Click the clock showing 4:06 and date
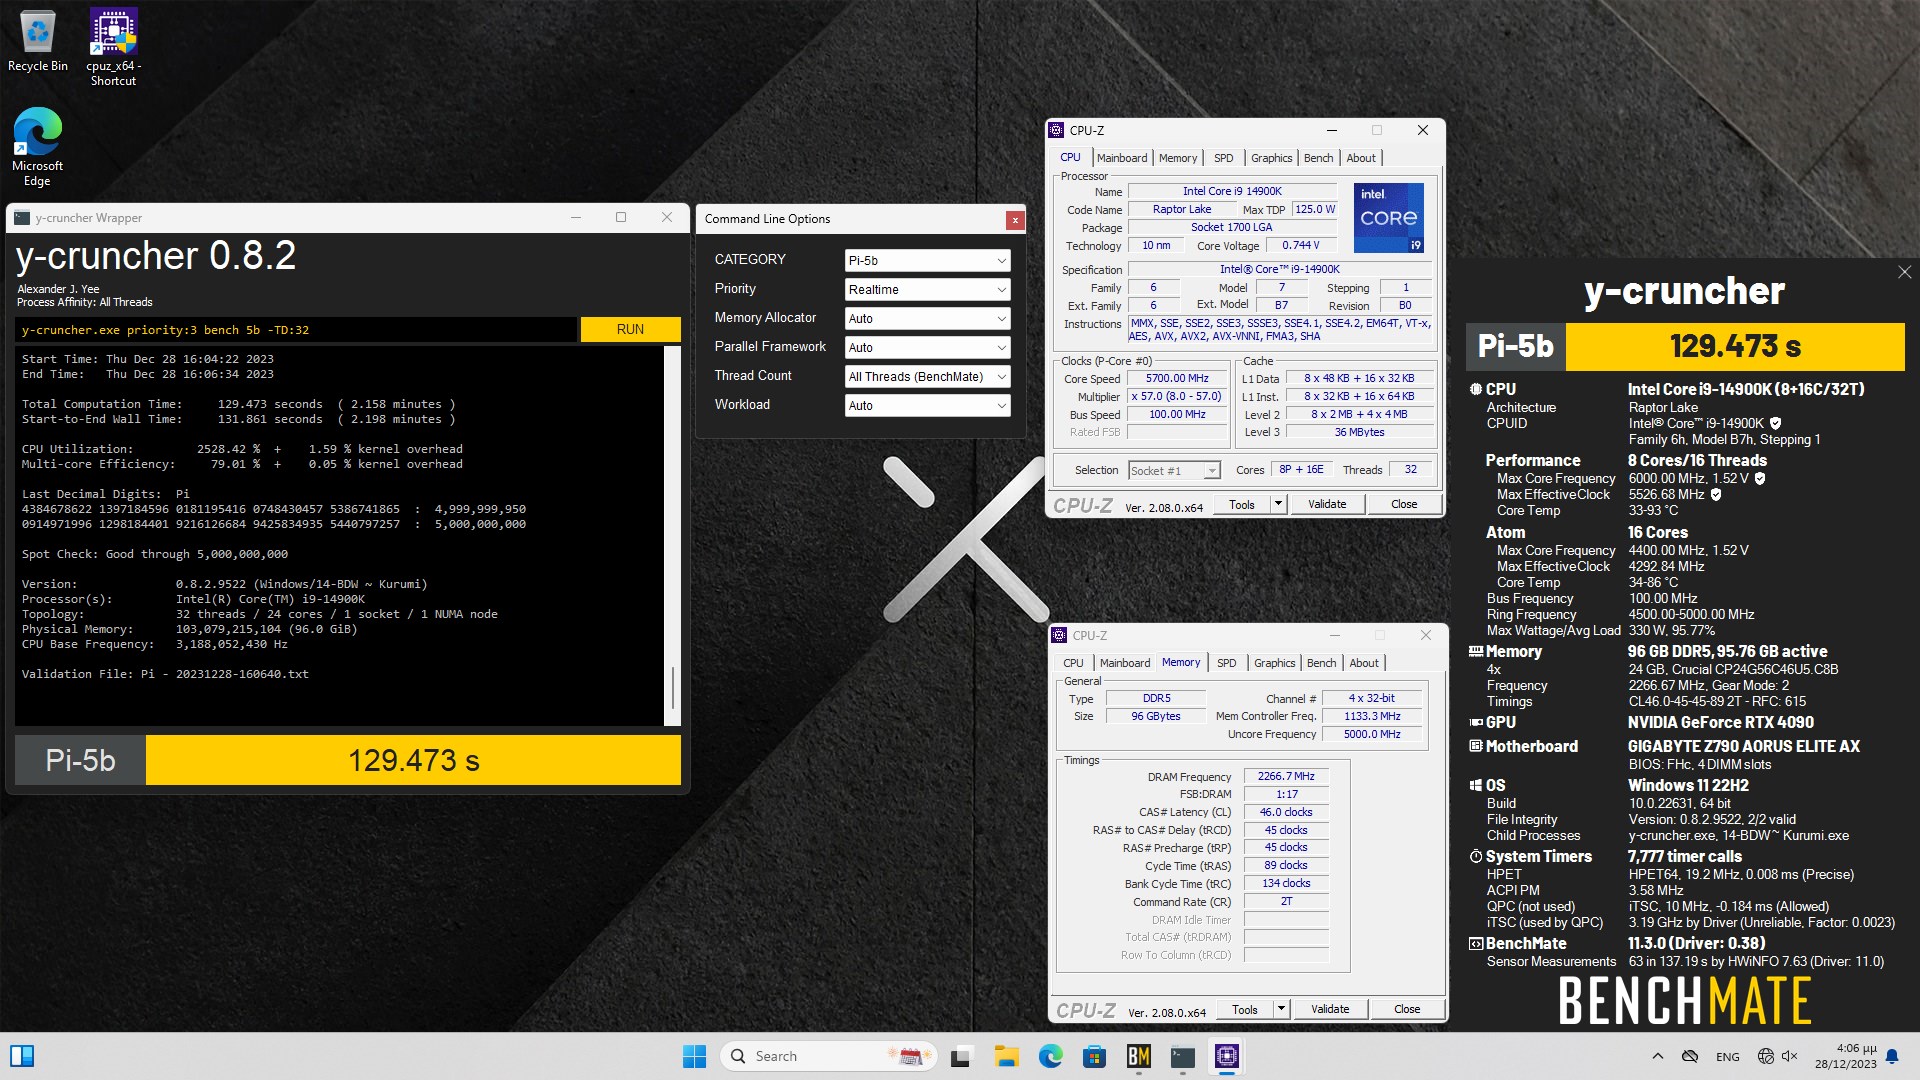1920x1080 pixels. tap(1846, 1056)
